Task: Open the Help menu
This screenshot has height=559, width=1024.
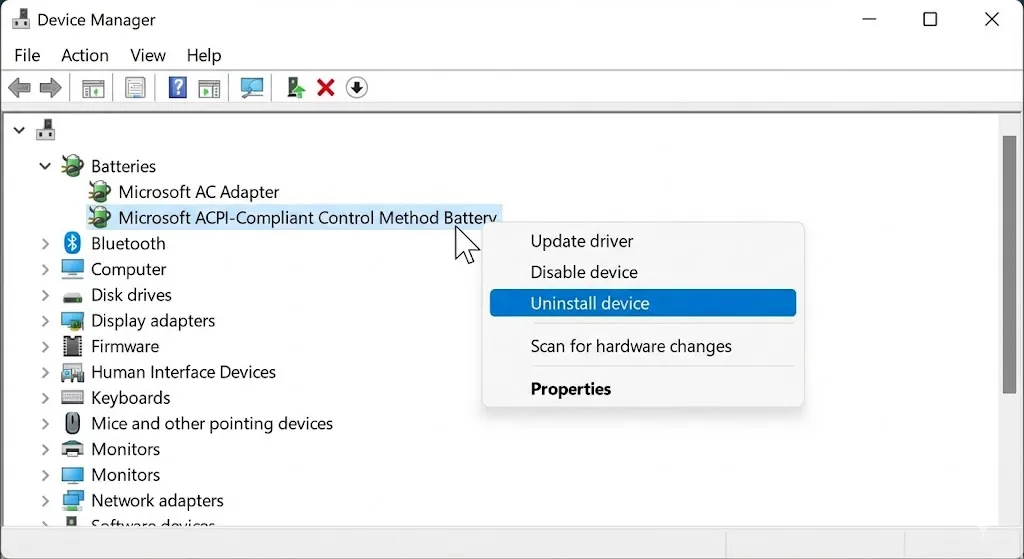Action: (204, 56)
